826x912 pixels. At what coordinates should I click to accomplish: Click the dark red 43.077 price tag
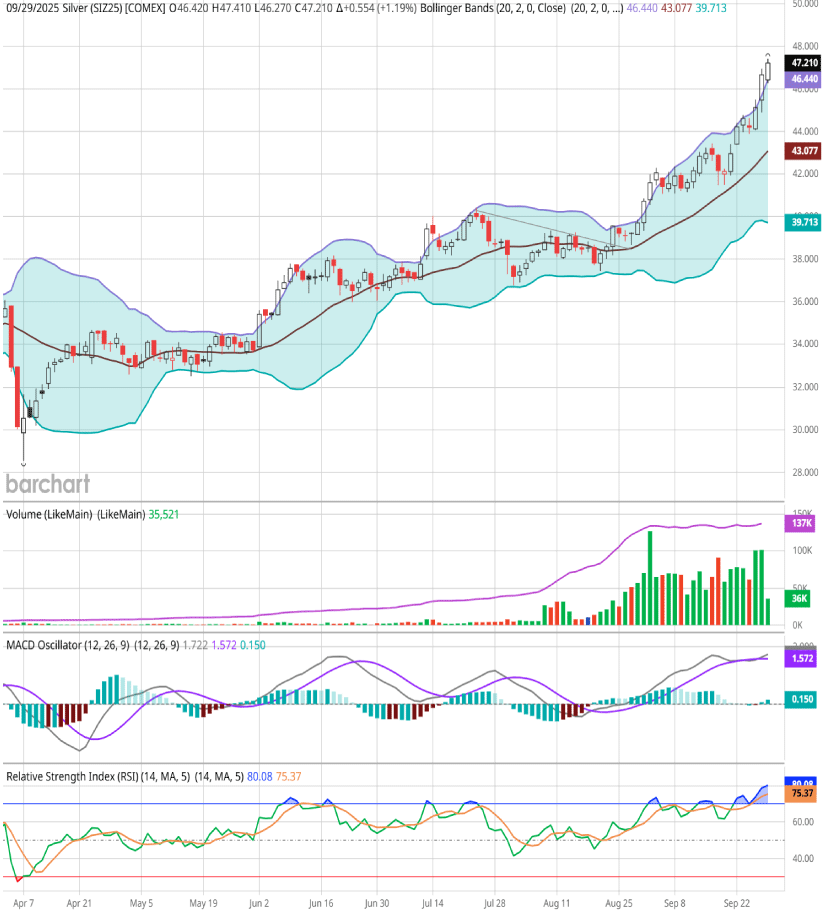click(x=805, y=151)
